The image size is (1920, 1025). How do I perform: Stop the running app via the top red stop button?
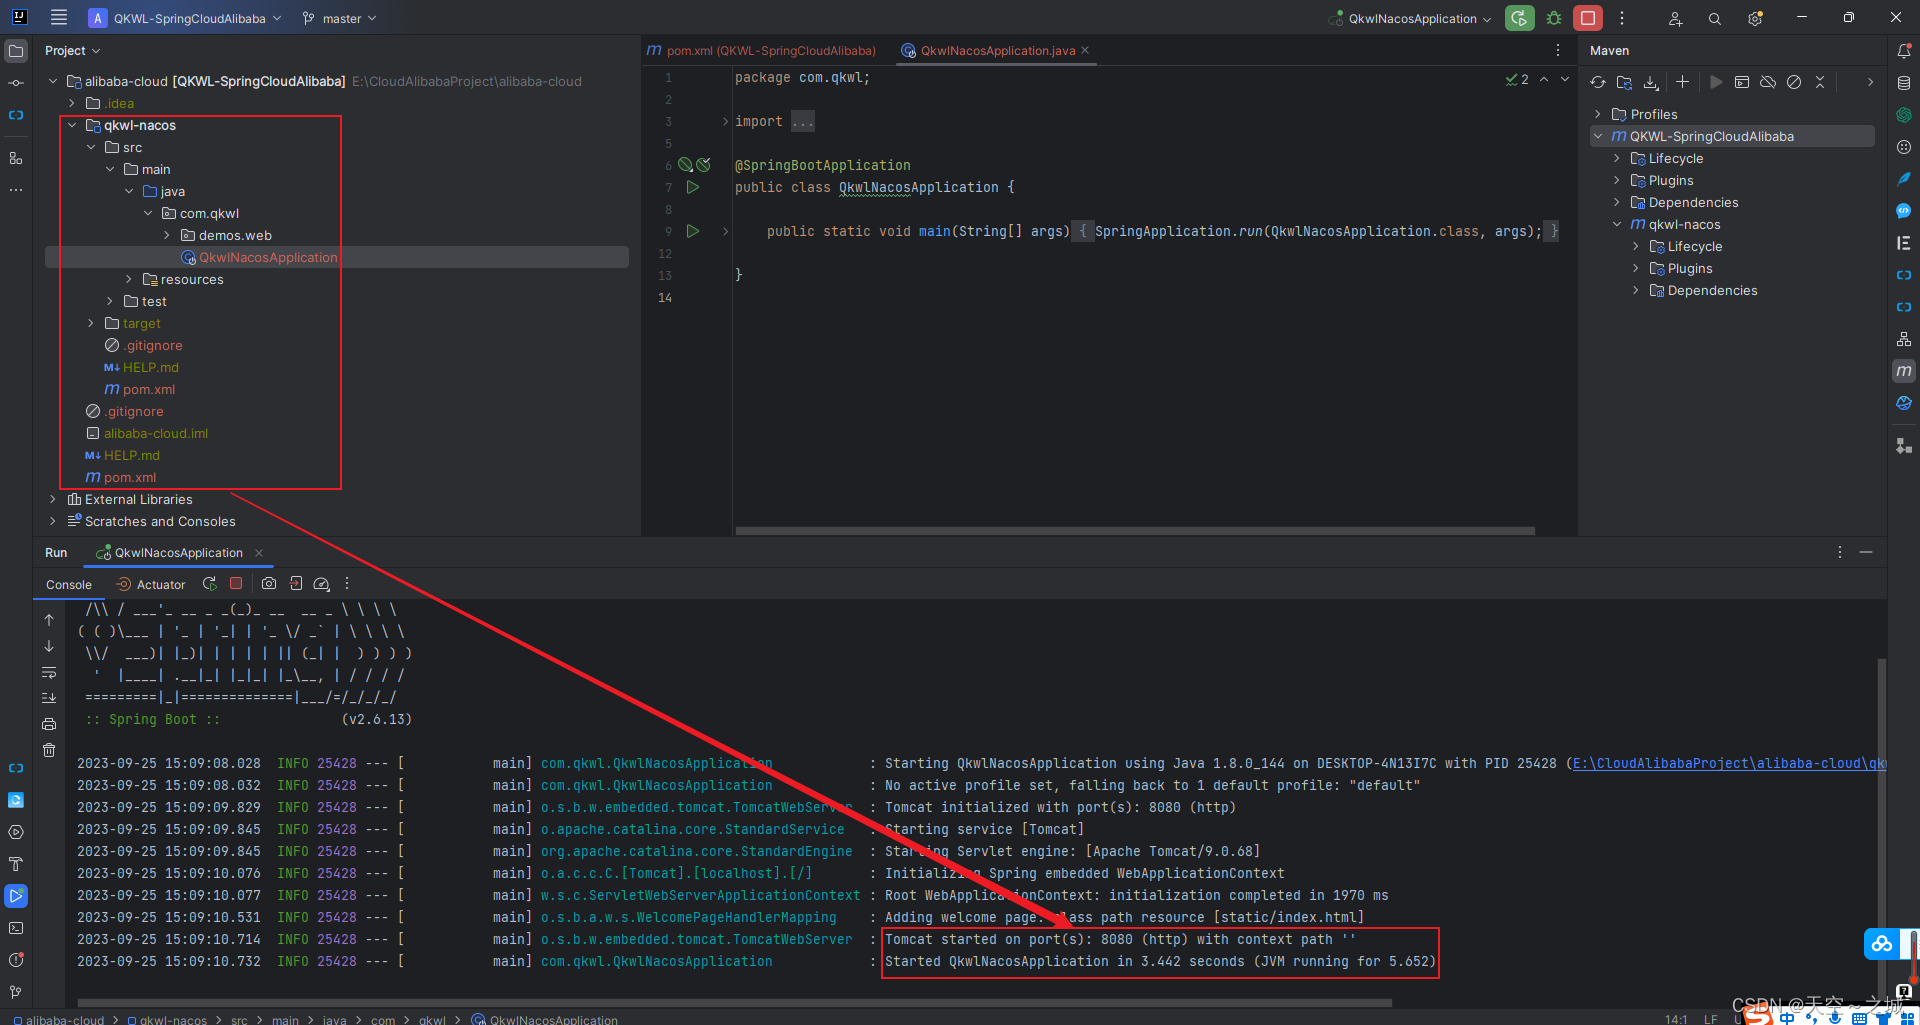pyautogui.click(x=1587, y=18)
